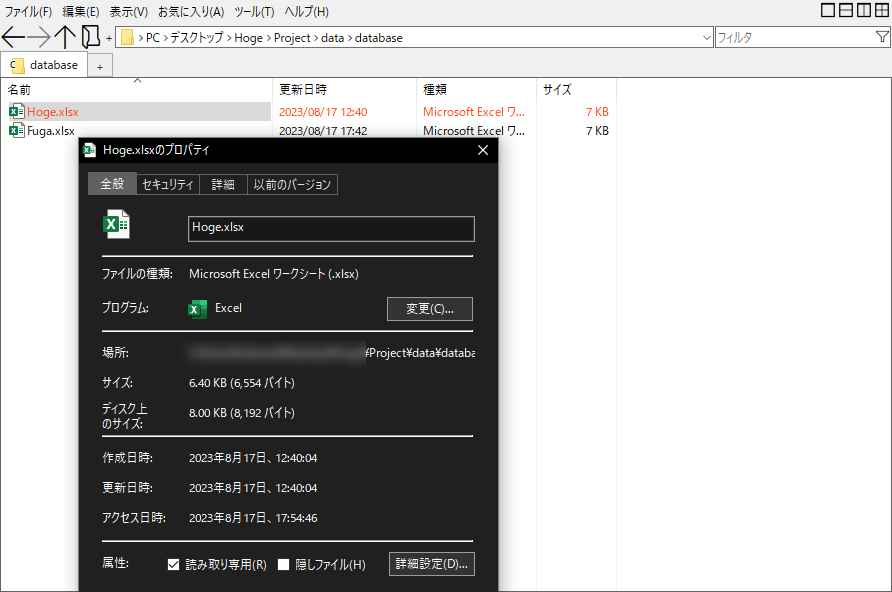Click the plus icon beside the address bar
Image resolution: width=892 pixels, height=592 pixels.
click(x=109, y=39)
